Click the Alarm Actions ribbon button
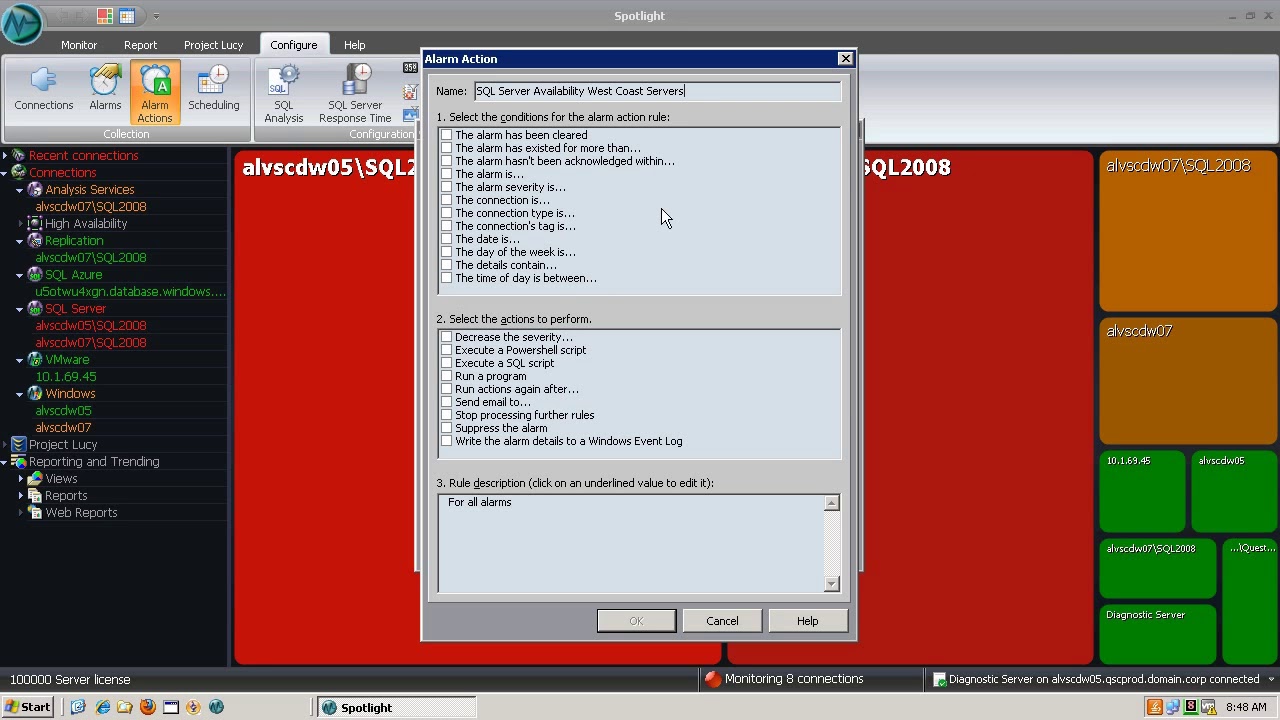This screenshot has width=1280, height=720. 155,93
